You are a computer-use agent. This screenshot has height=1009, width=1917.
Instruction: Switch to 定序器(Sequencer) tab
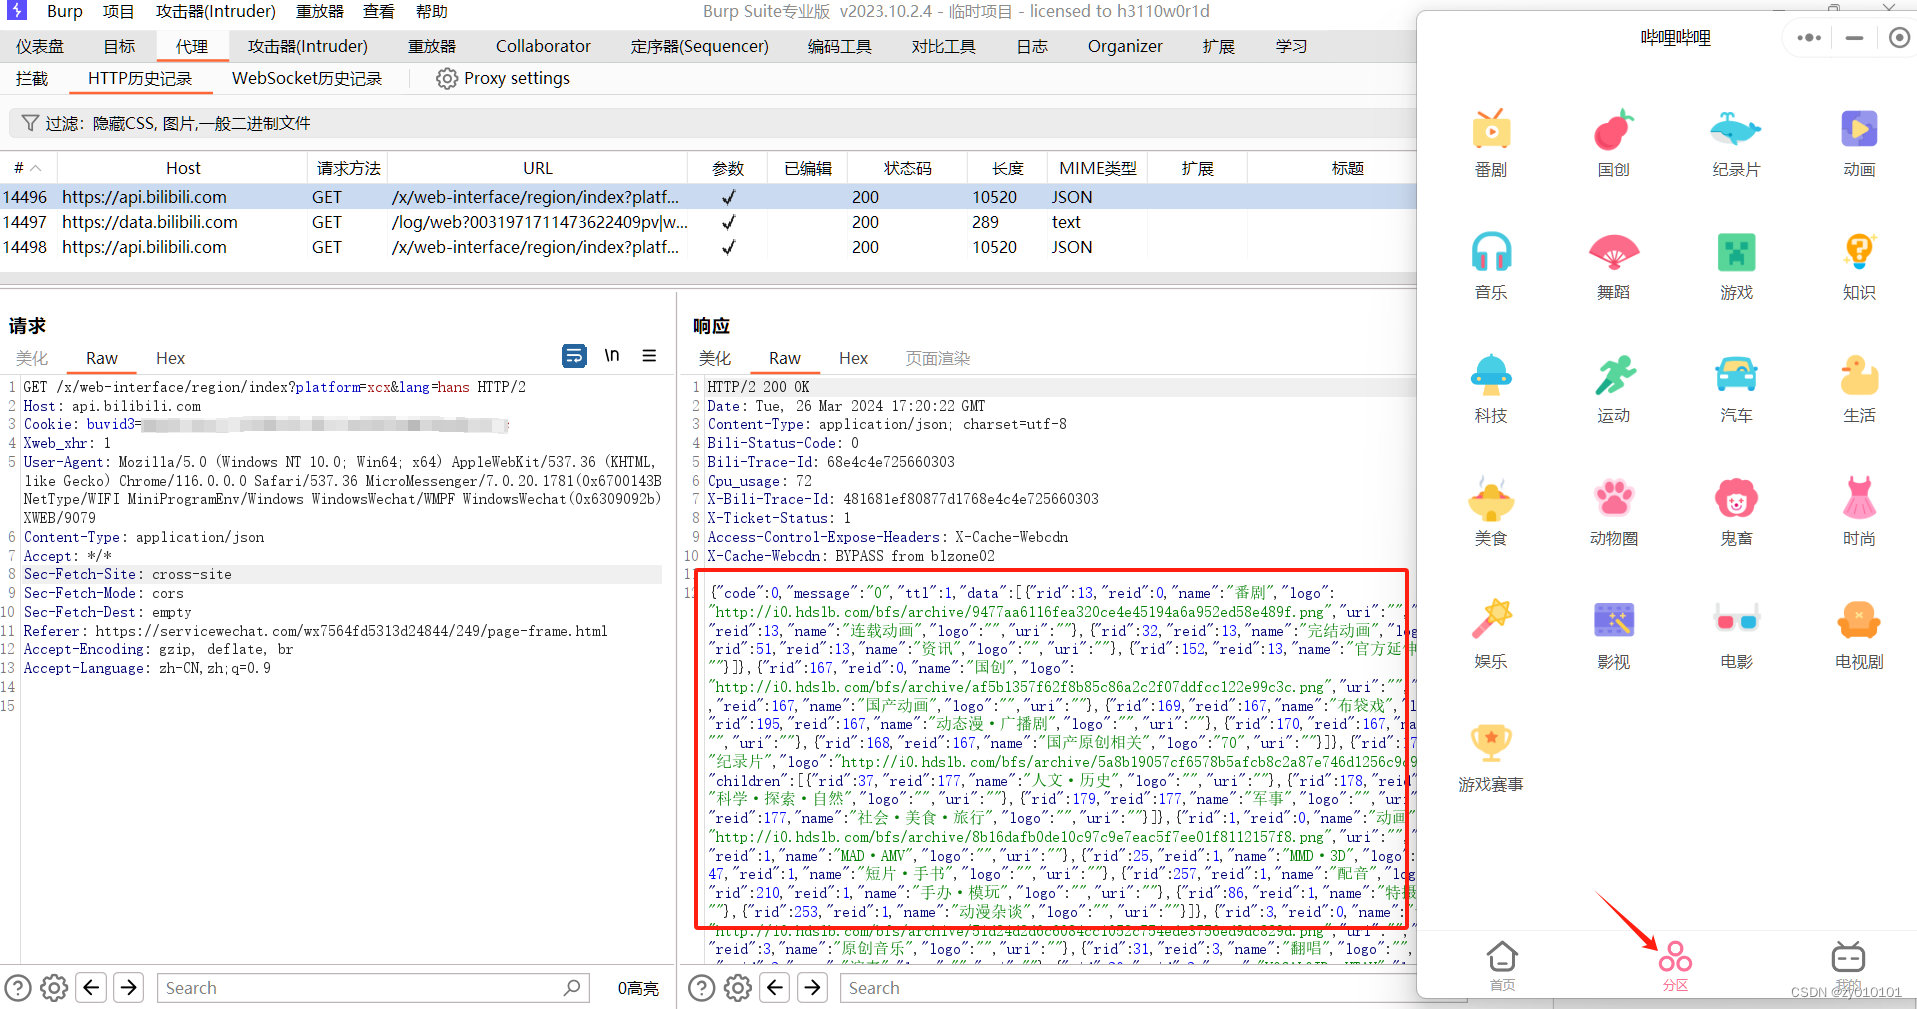click(700, 46)
